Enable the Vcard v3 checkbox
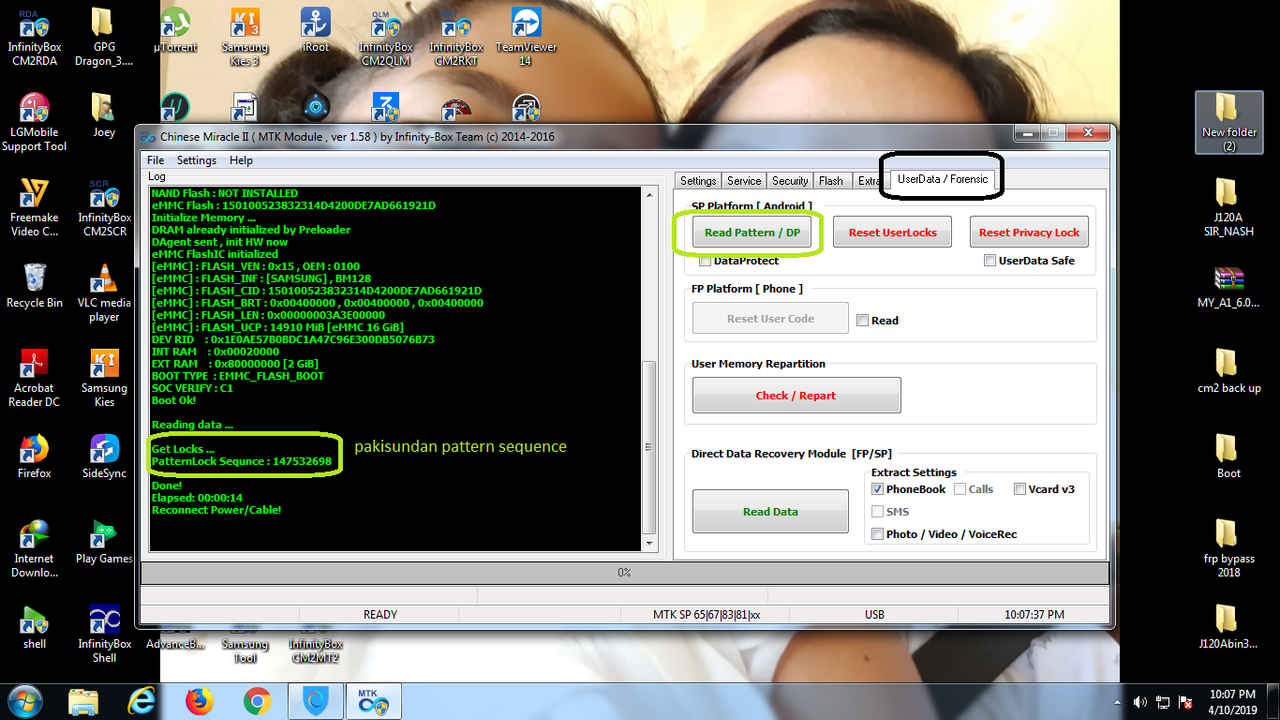1280x720 pixels. click(x=1020, y=490)
